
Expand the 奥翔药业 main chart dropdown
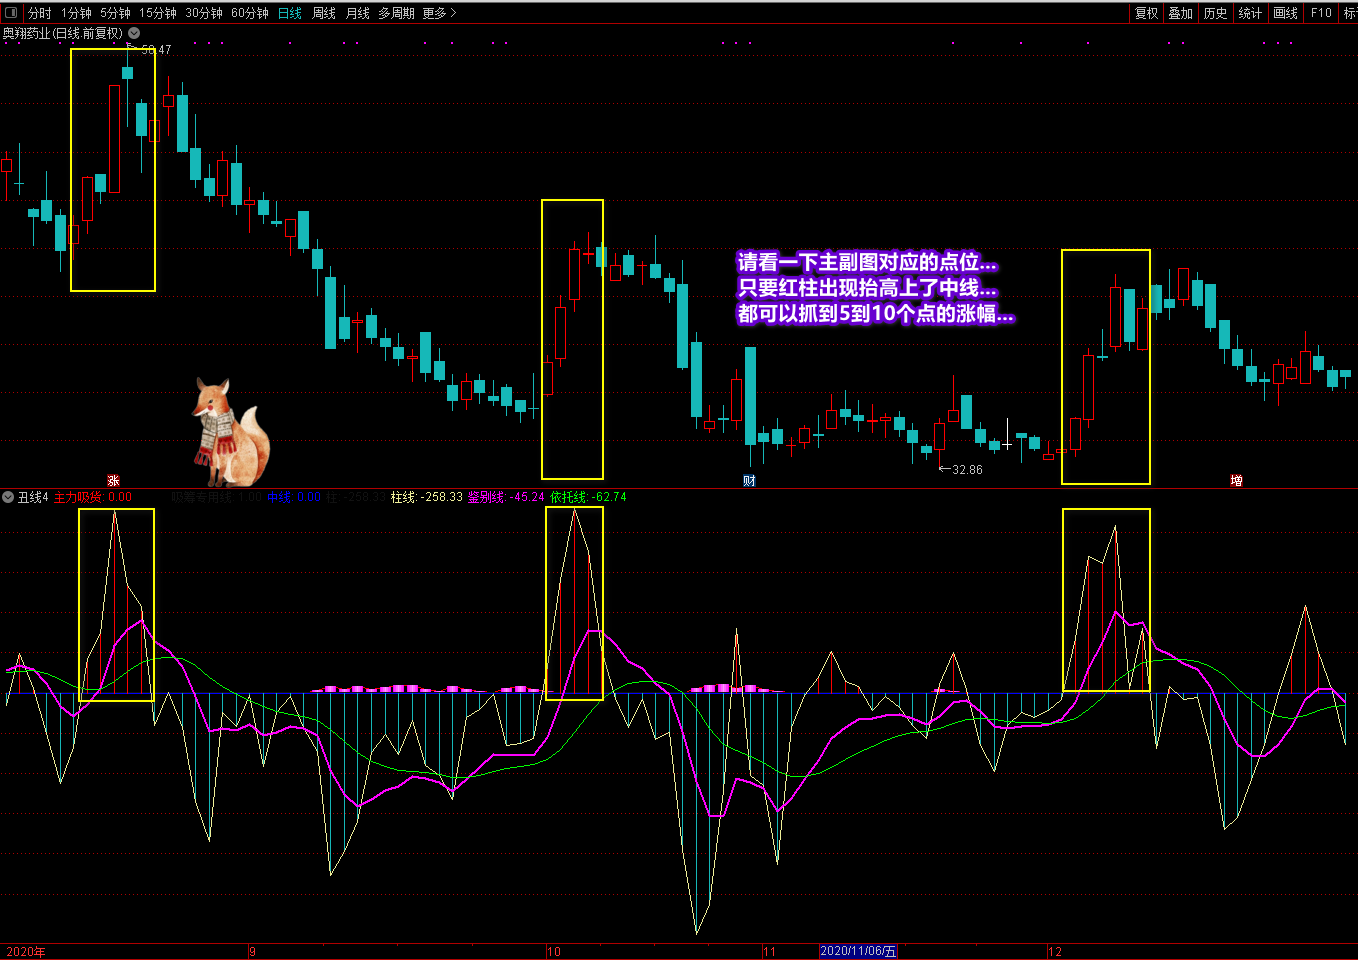pos(134,33)
